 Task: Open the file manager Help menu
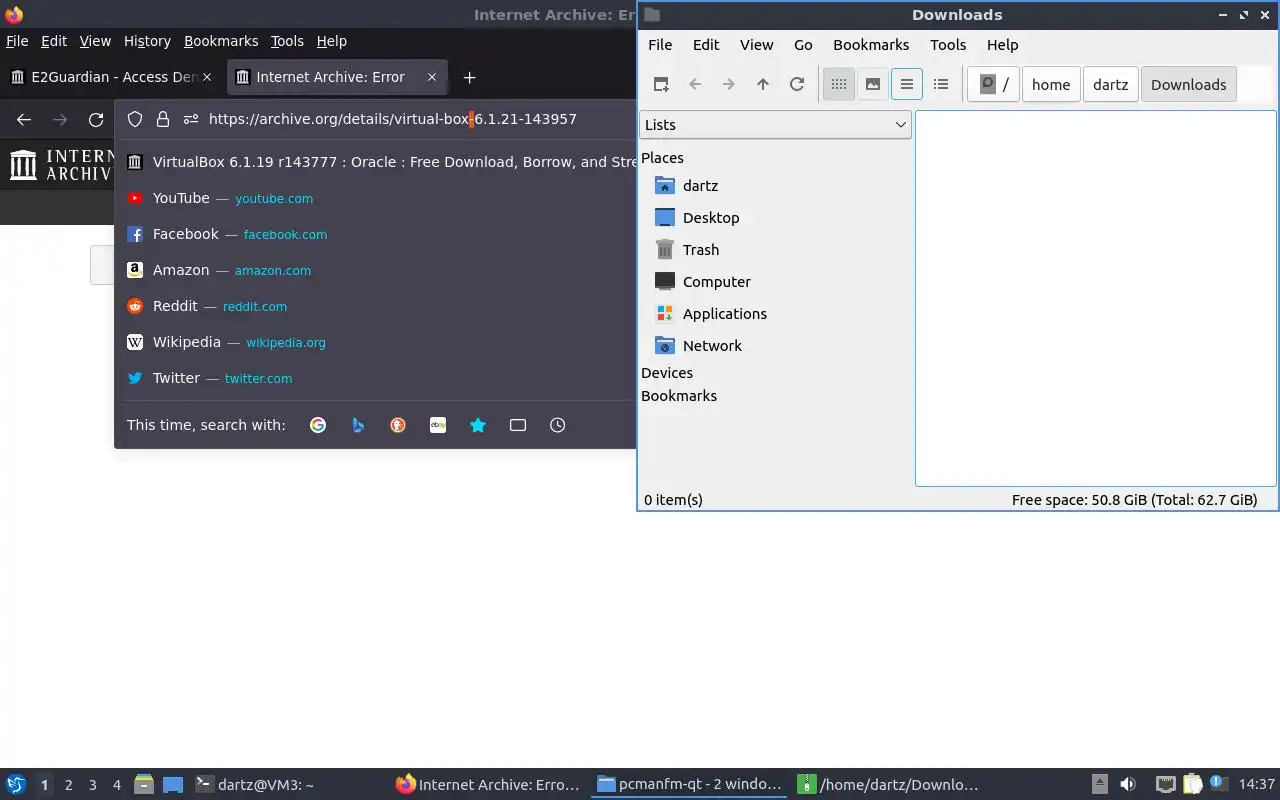1002,45
